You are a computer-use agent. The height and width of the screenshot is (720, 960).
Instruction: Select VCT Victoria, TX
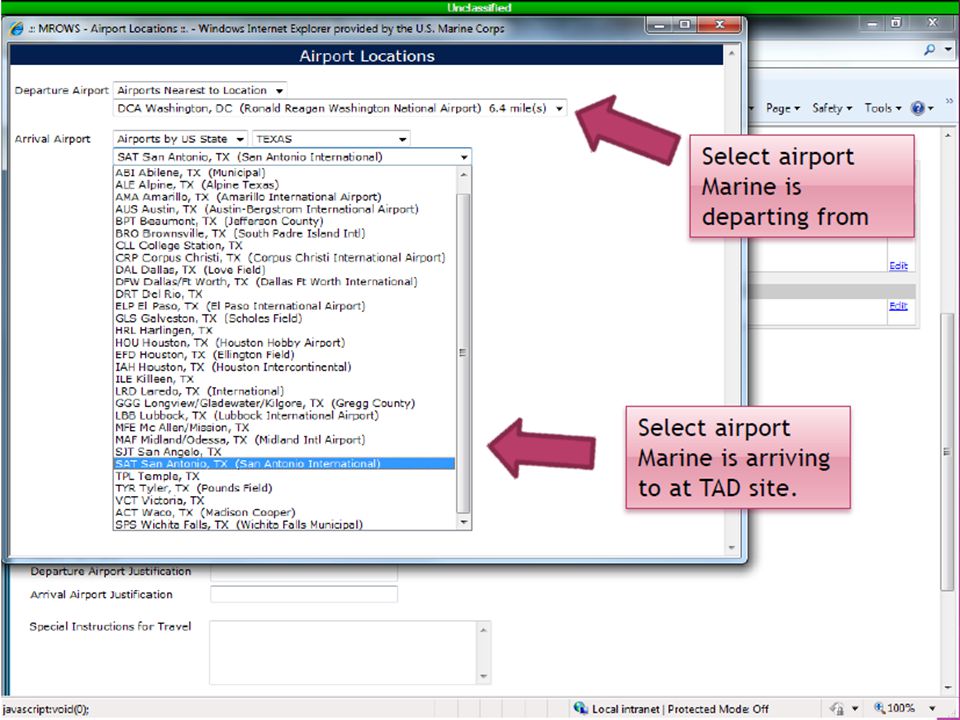[285, 500]
